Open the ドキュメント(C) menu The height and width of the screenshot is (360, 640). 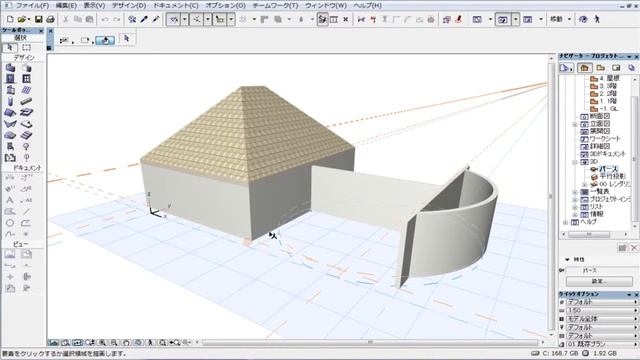pyautogui.click(x=176, y=5)
